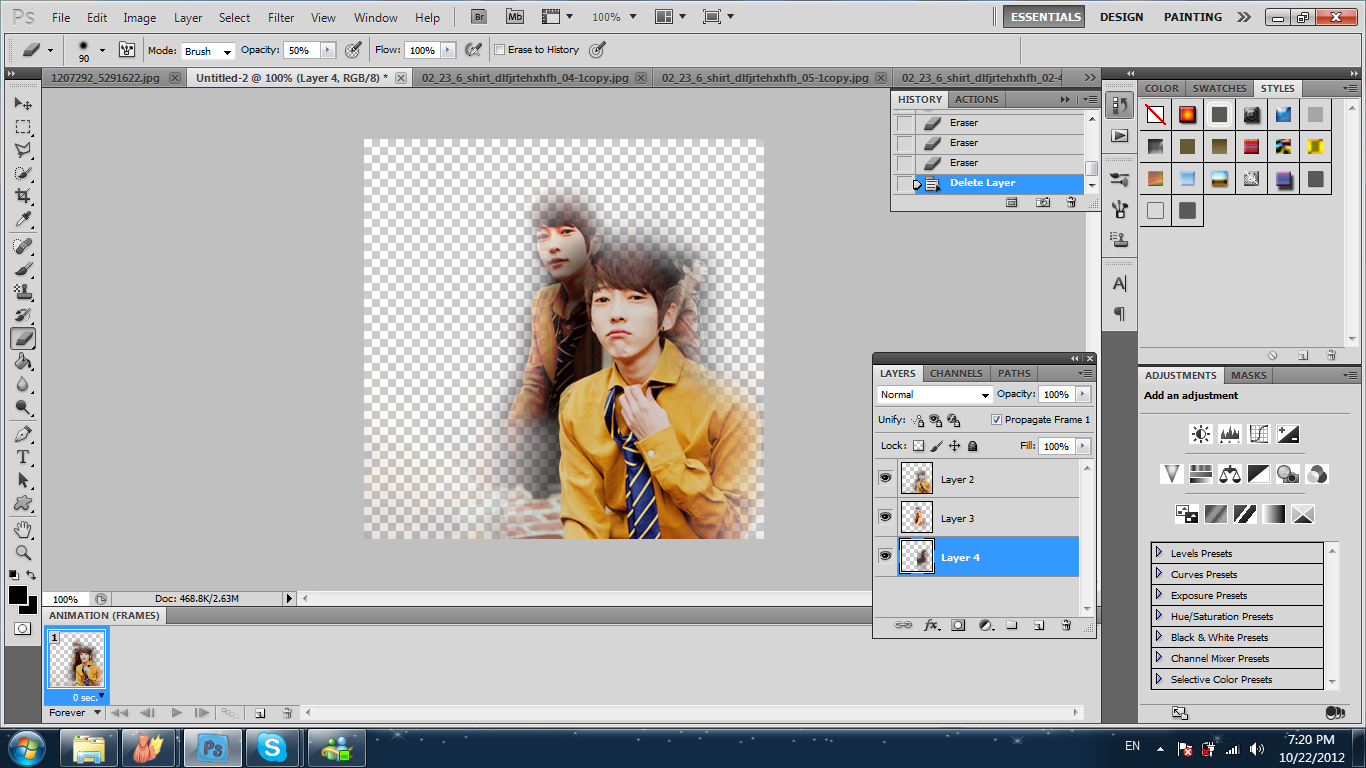Select the Eyedropper tool
Viewport: 1366px width, 768px height.
[x=23, y=219]
